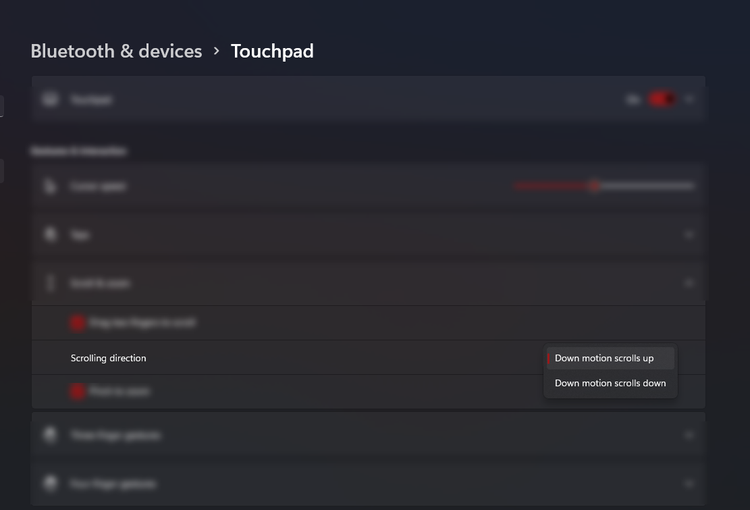The height and width of the screenshot is (510, 750).
Task: Click the breadcrumb arrow before Touchpad
Action: pyautogui.click(x=216, y=50)
